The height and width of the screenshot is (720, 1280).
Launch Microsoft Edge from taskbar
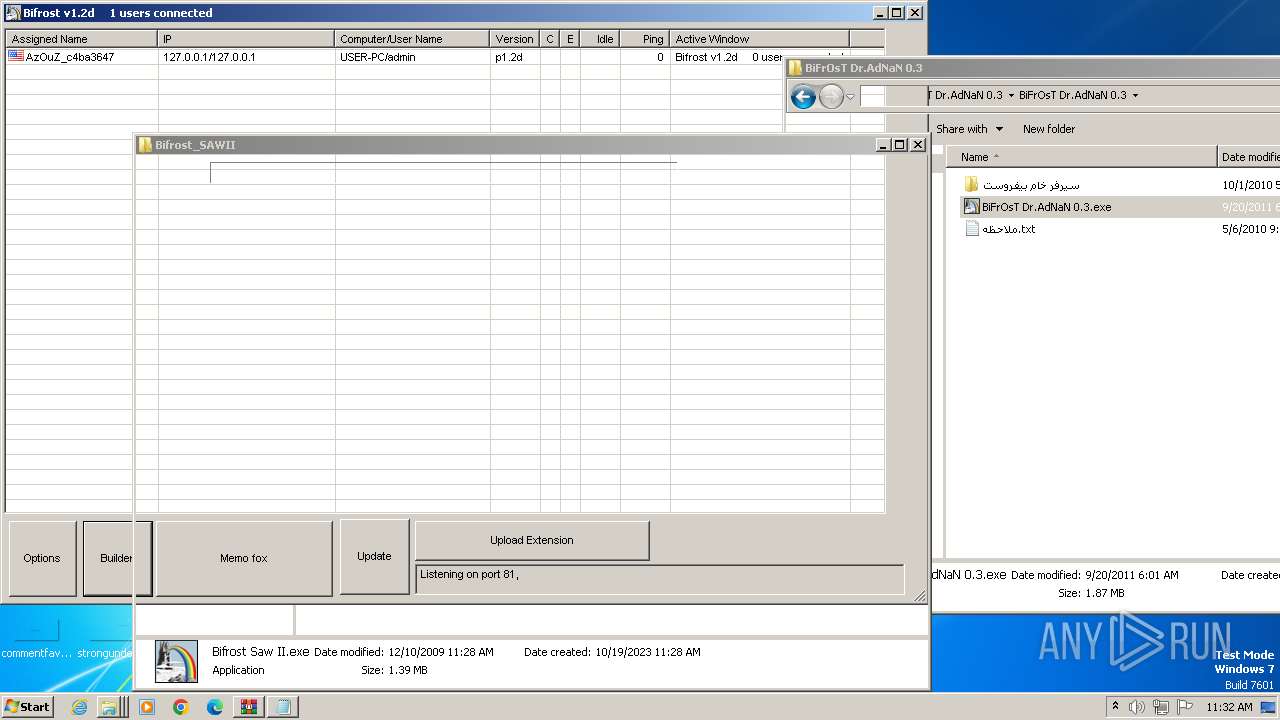215,707
